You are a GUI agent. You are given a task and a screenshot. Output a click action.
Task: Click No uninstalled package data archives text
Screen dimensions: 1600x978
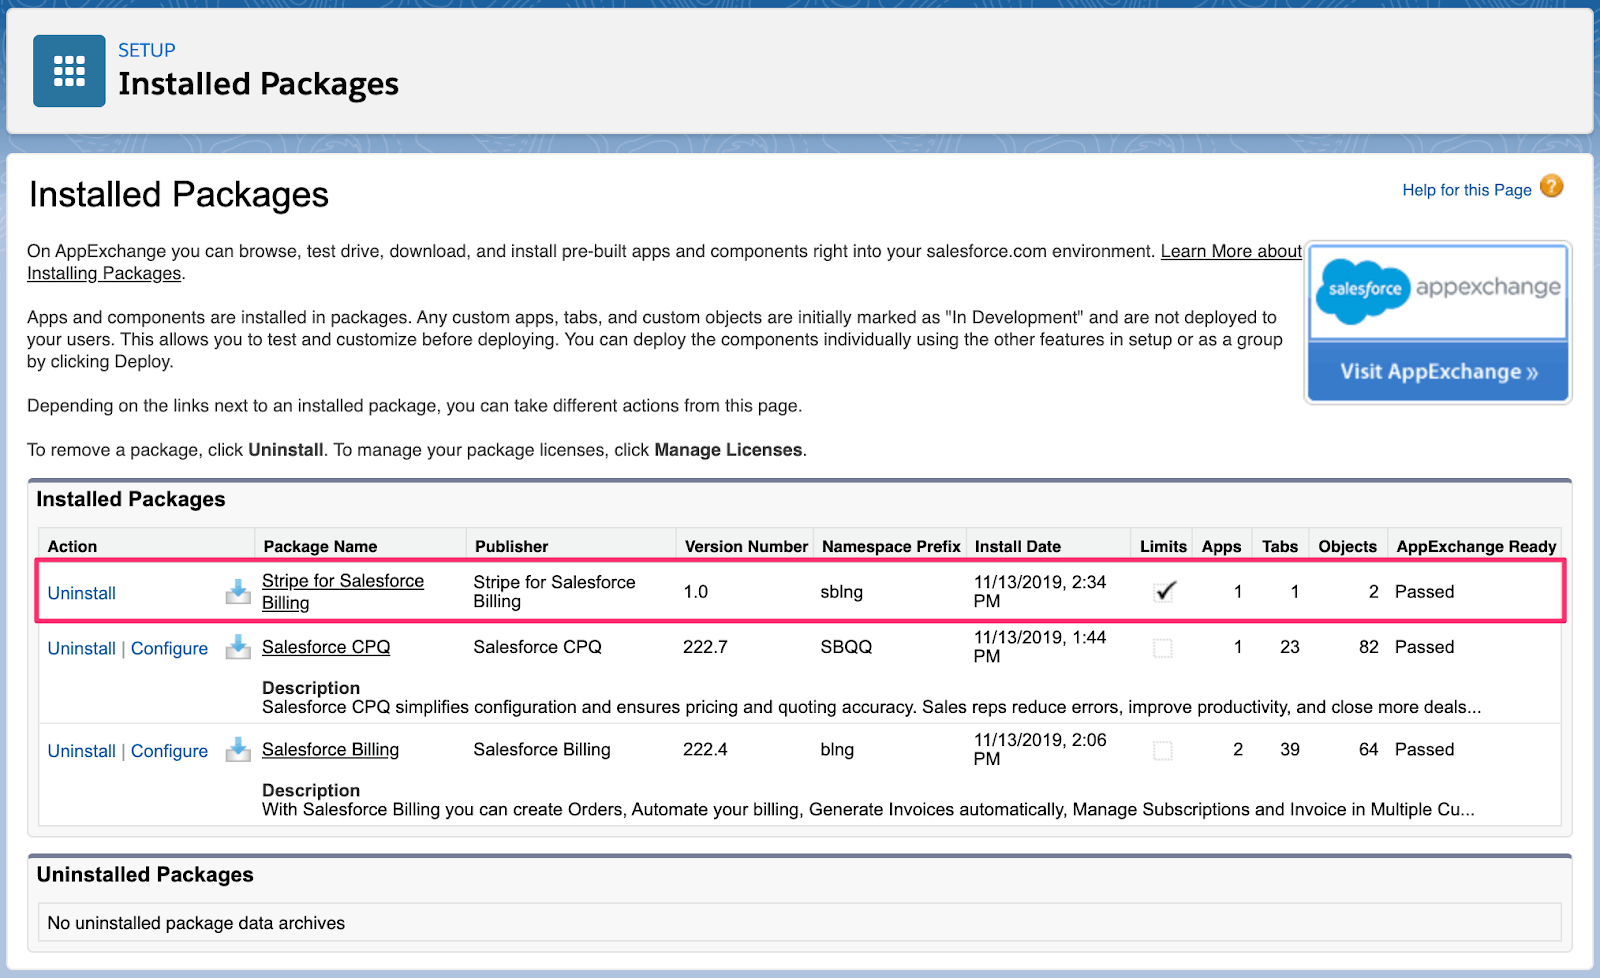pyautogui.click(x=196, y=923)
